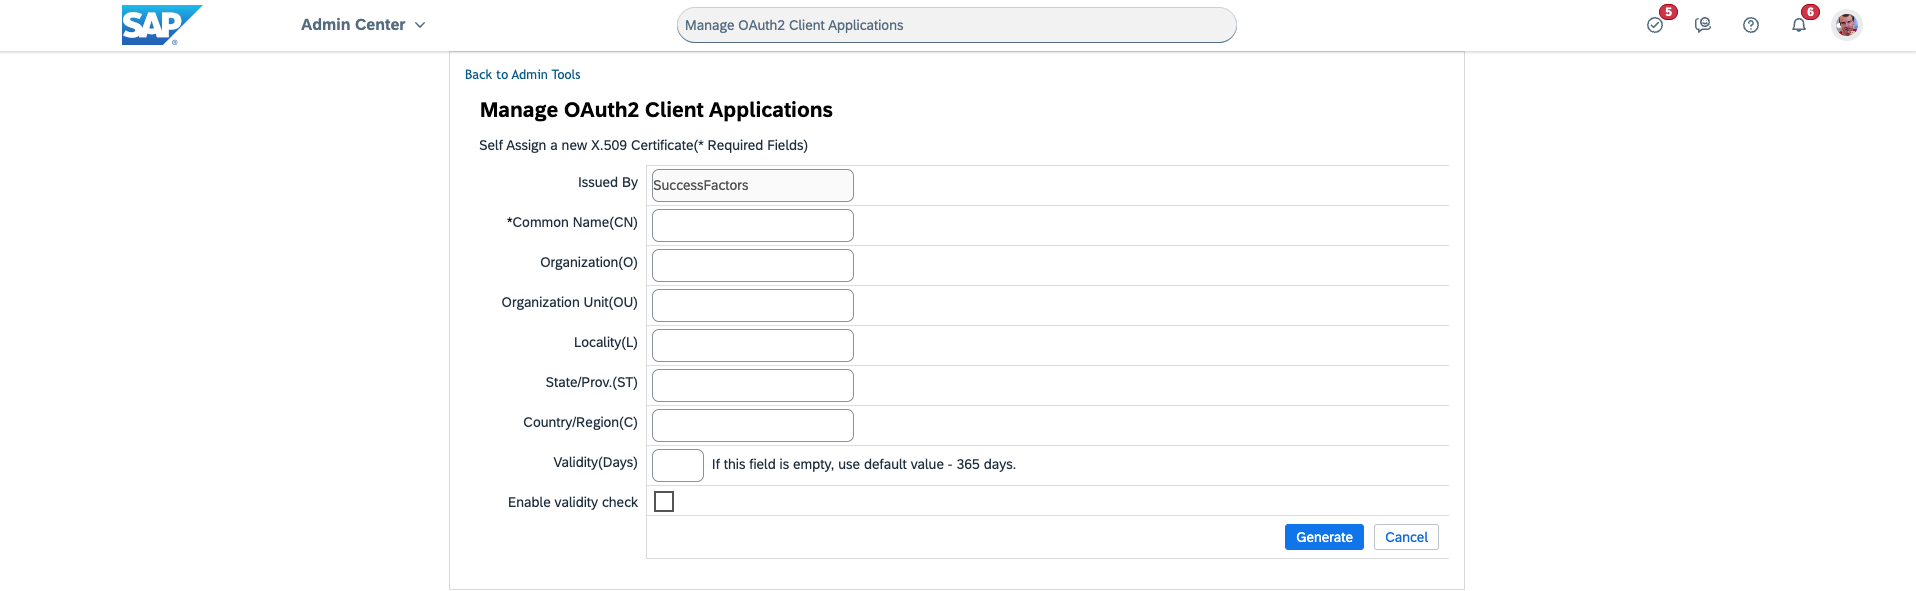Image resolution: width=1916 pixels, height=591 pixels.
Task: Focus the Common Name(CN) input field
Action: point(752,225)
